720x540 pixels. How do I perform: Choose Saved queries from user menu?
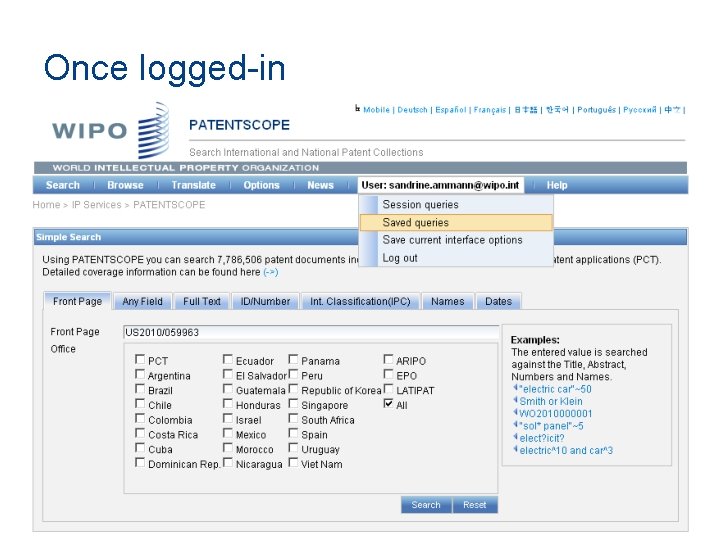[x=456, y=222]
